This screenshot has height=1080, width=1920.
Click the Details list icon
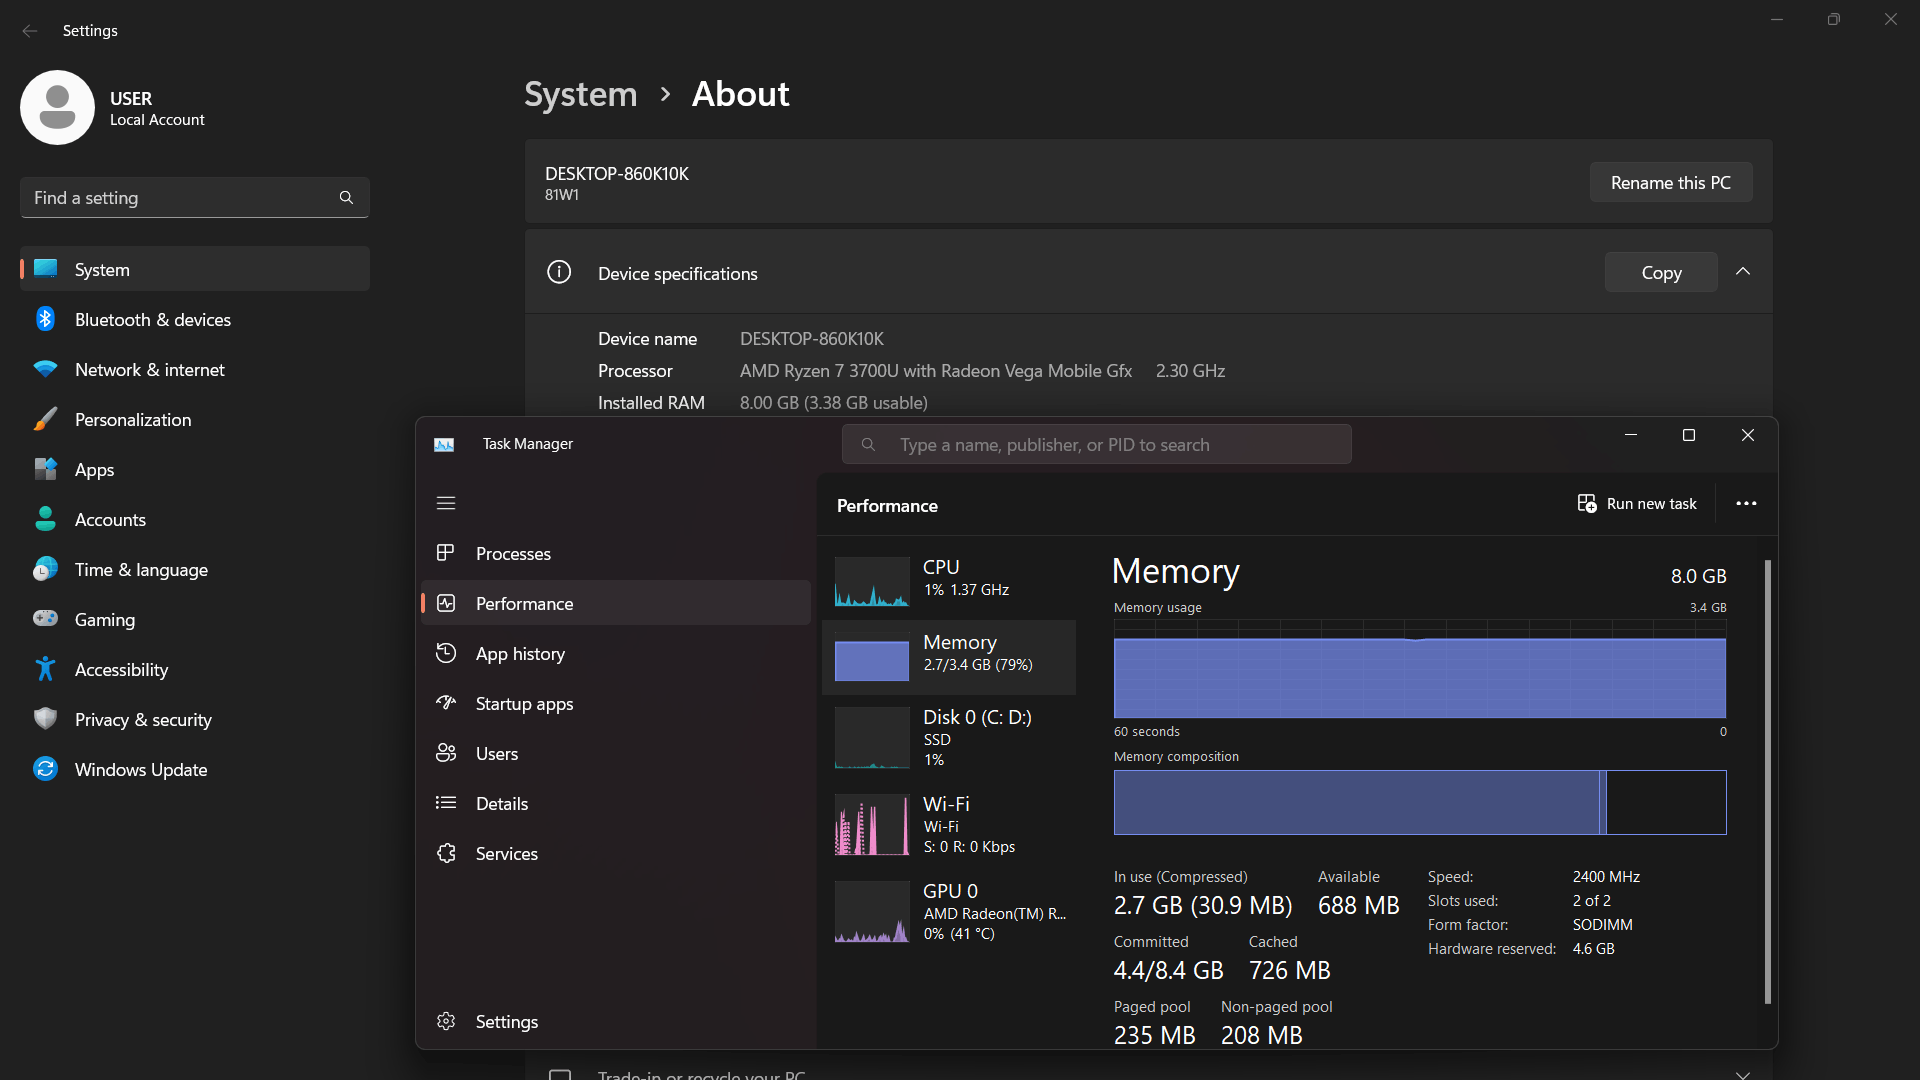(x=446, y=802)
